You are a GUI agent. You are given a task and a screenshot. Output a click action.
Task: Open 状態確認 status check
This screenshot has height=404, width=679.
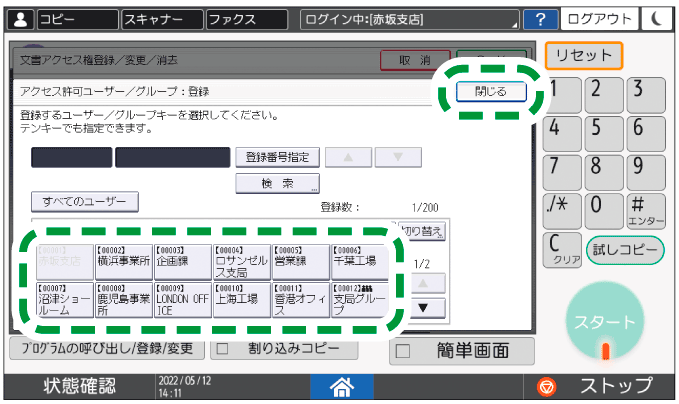(79, 387)
